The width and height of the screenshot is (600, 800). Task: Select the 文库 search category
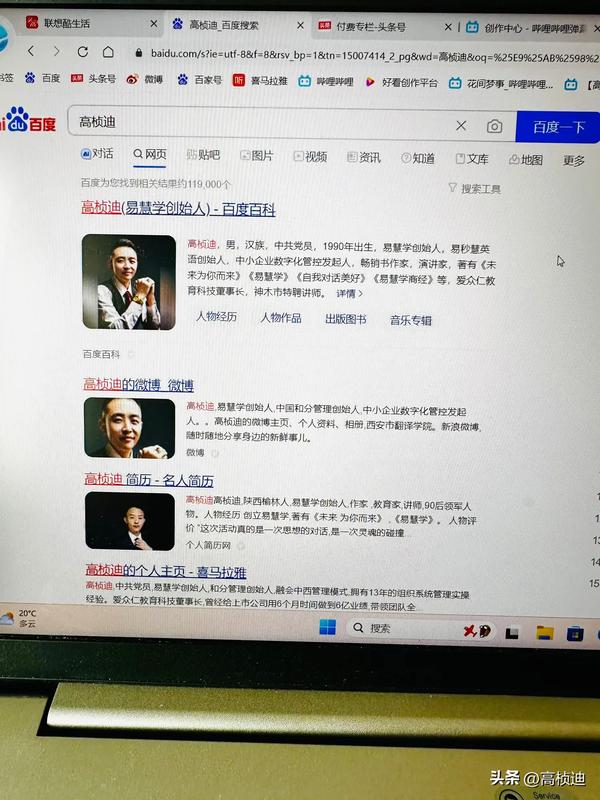point(472,159)
